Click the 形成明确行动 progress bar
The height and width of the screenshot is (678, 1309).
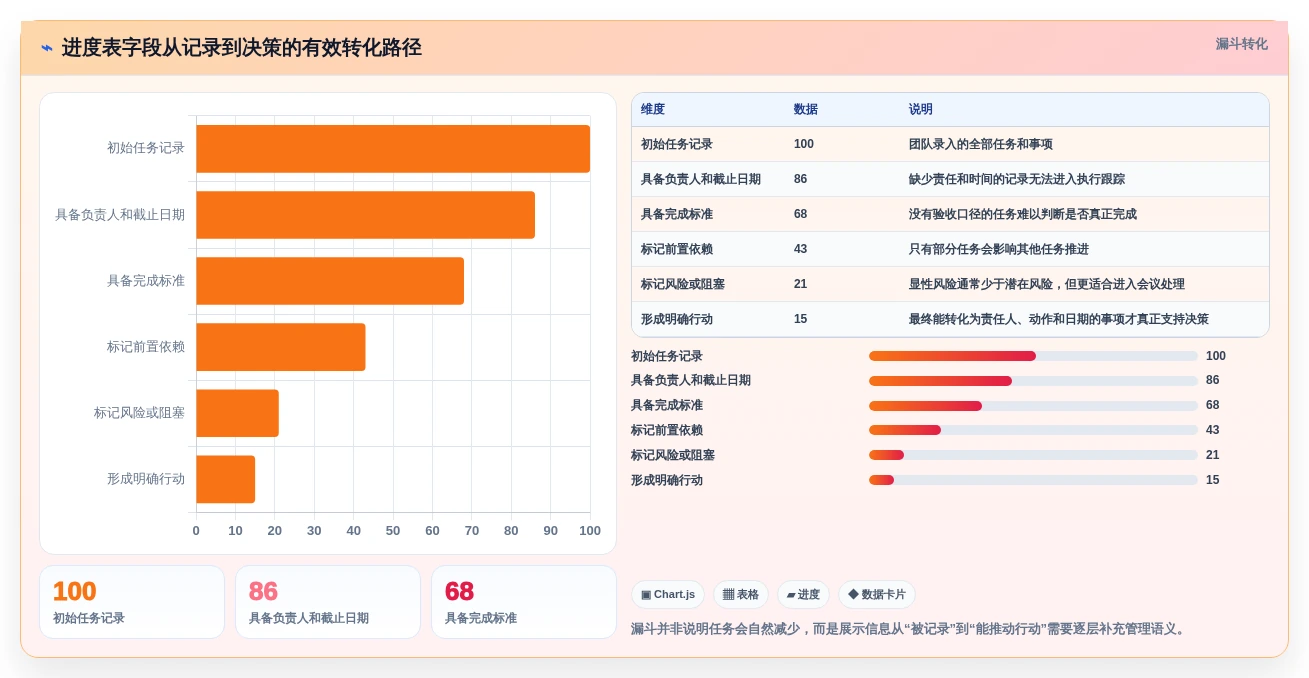coord(1033,480)
